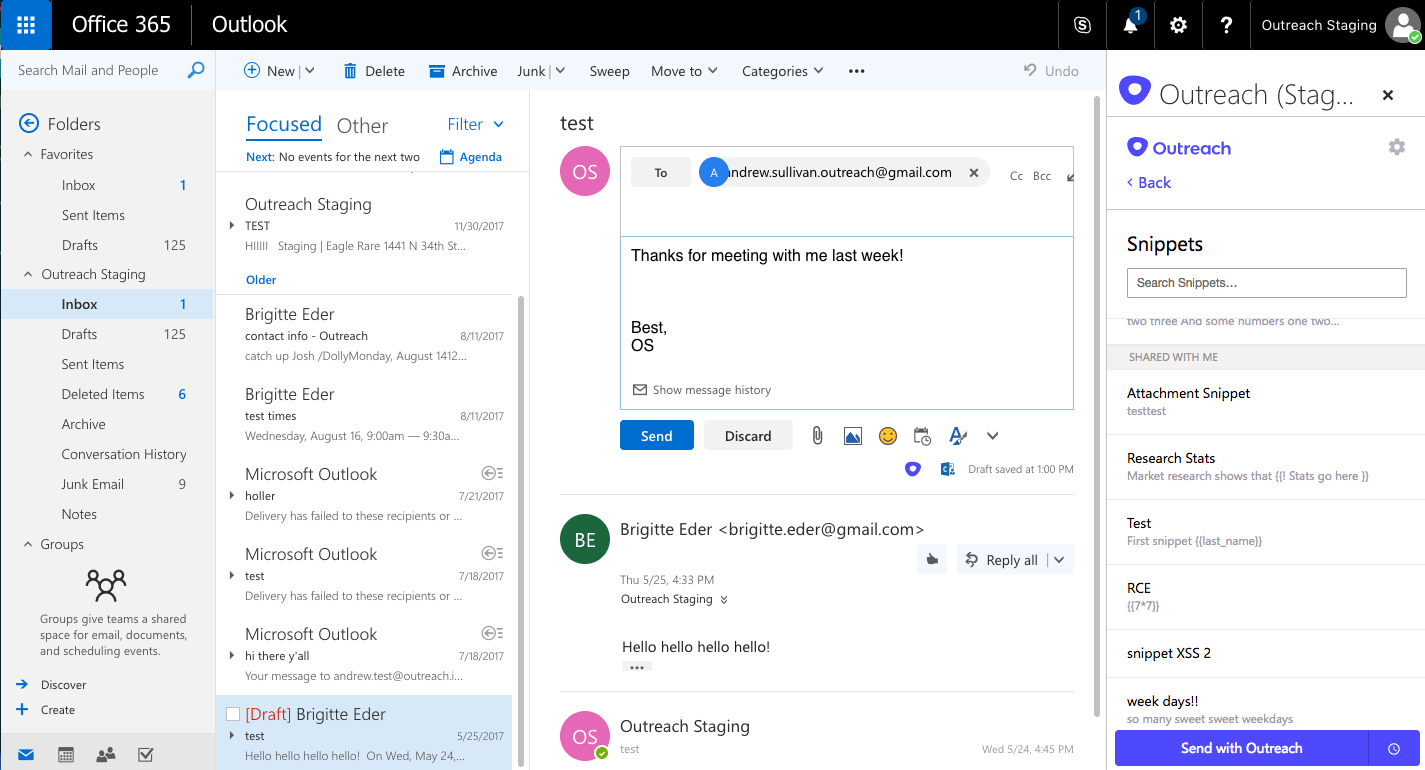The image size is (1425, 770).
Task: Click the Send with Outreach button
Action: 1241,748
